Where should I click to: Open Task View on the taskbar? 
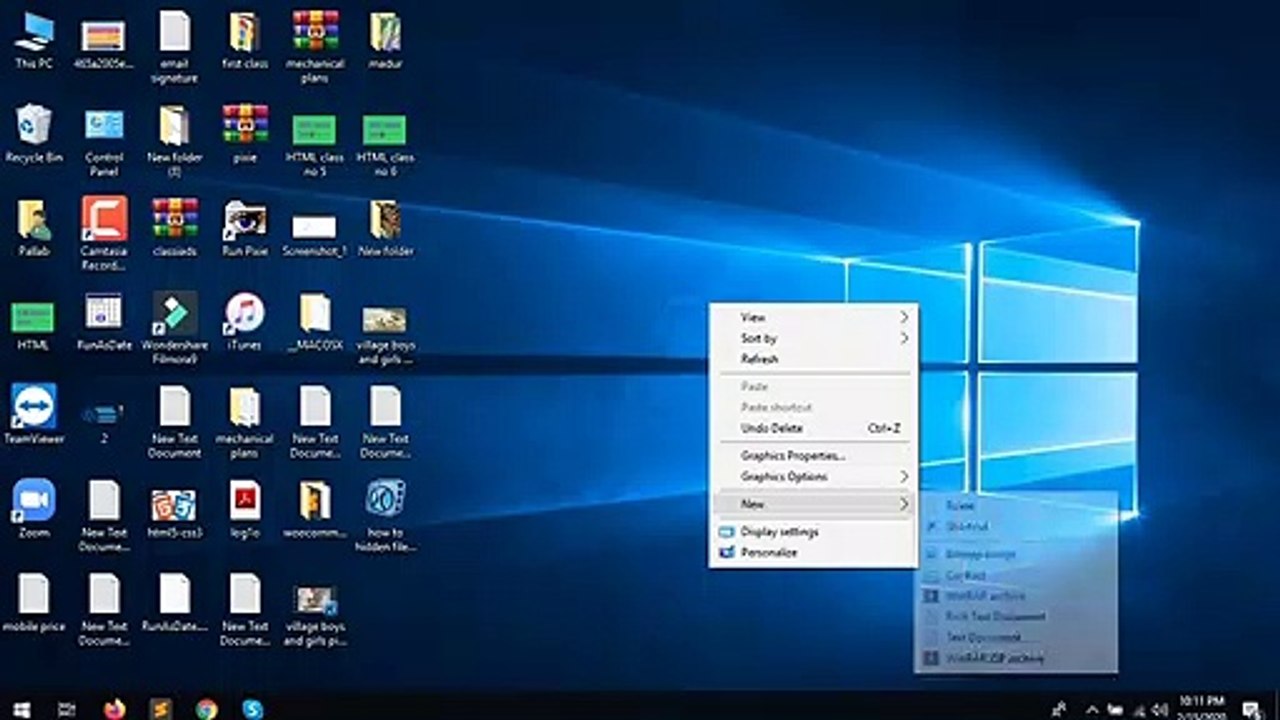pos(67,709)
